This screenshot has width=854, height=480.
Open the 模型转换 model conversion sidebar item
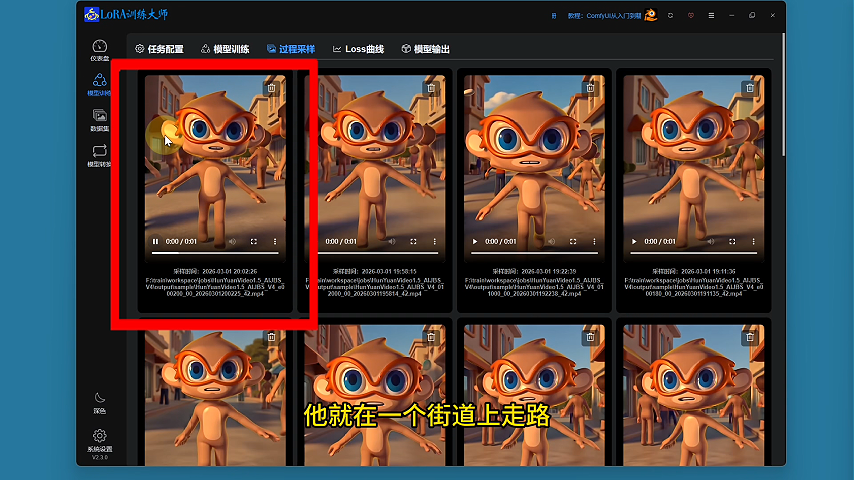(100, 156)
